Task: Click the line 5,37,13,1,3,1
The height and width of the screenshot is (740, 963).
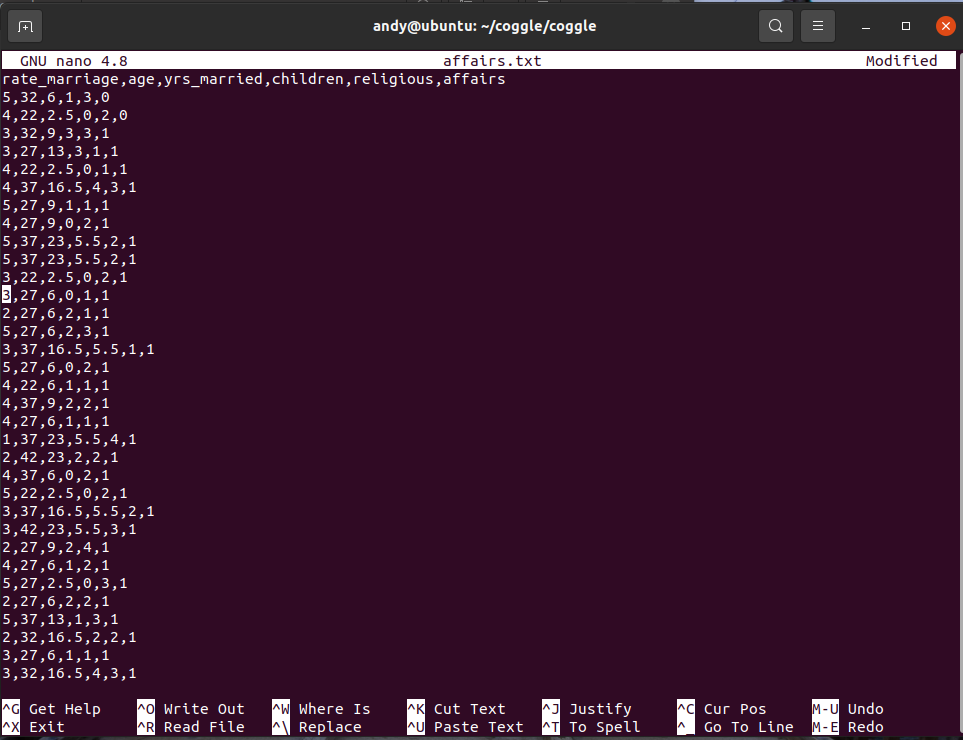Action: pos(60,620)
